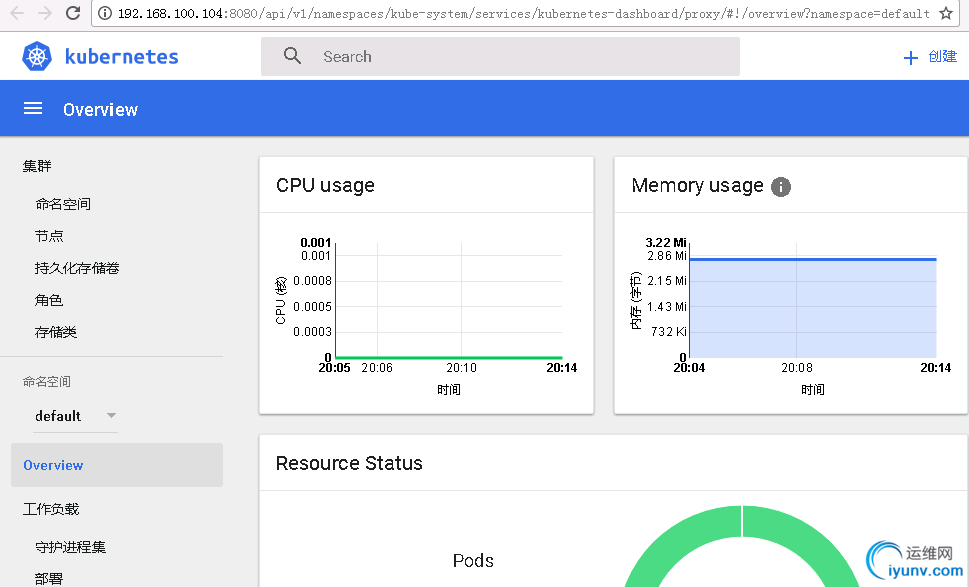Viewport: 969px width, 587px height.
Task: Bookmark this page with star icon
Action: [946, 14]
